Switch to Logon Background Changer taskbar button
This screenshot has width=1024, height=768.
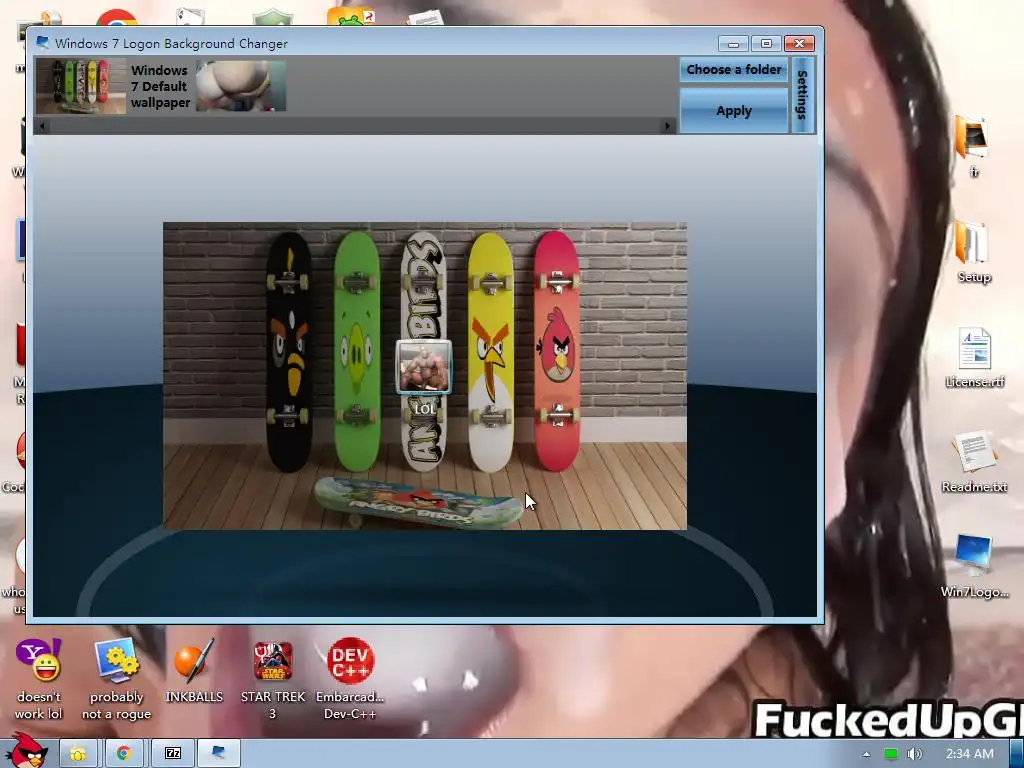pos(219,754)
